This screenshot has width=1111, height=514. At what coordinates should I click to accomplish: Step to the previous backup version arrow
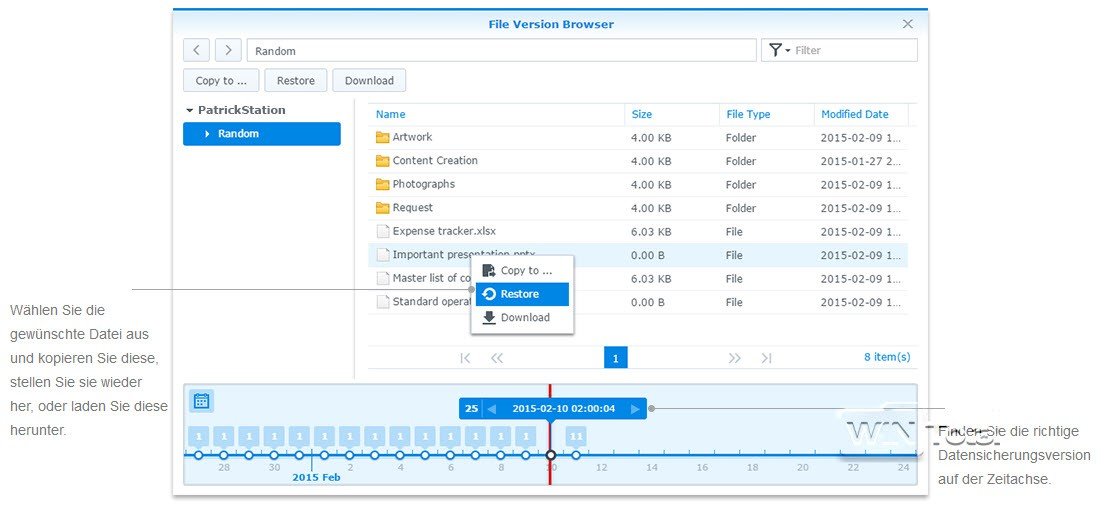[492, 408]
